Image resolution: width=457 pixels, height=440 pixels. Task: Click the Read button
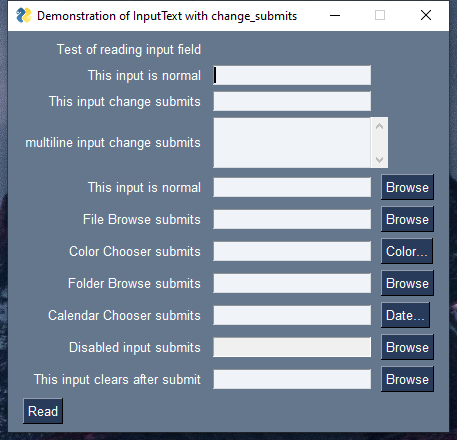pyautogui.click(x=43, y=411)
